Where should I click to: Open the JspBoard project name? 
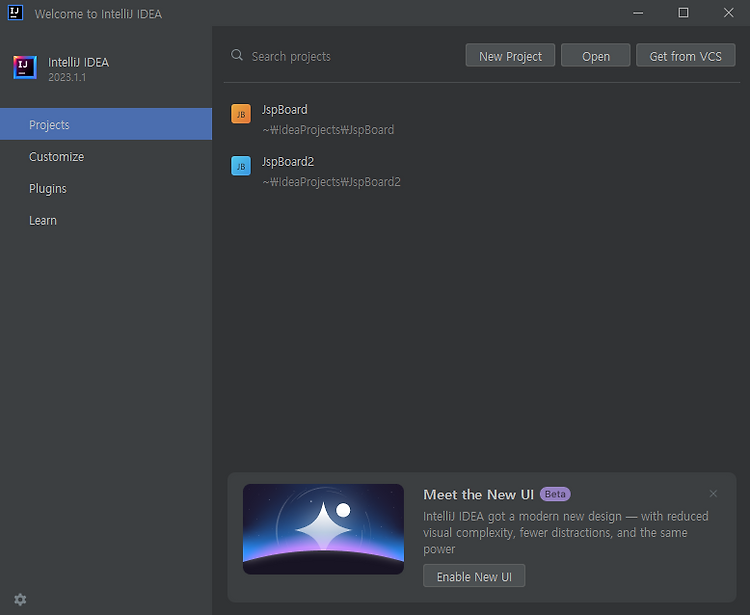(285, 110)
